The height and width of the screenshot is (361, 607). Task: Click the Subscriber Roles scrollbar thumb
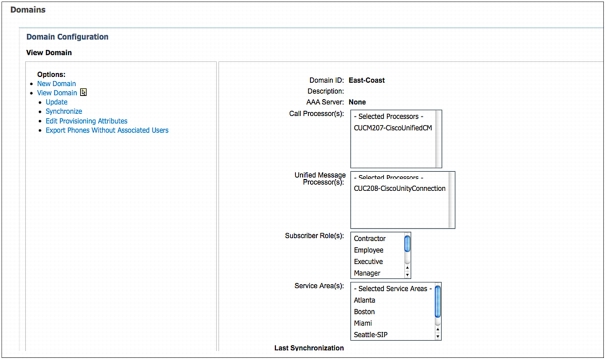coord(407,244)
